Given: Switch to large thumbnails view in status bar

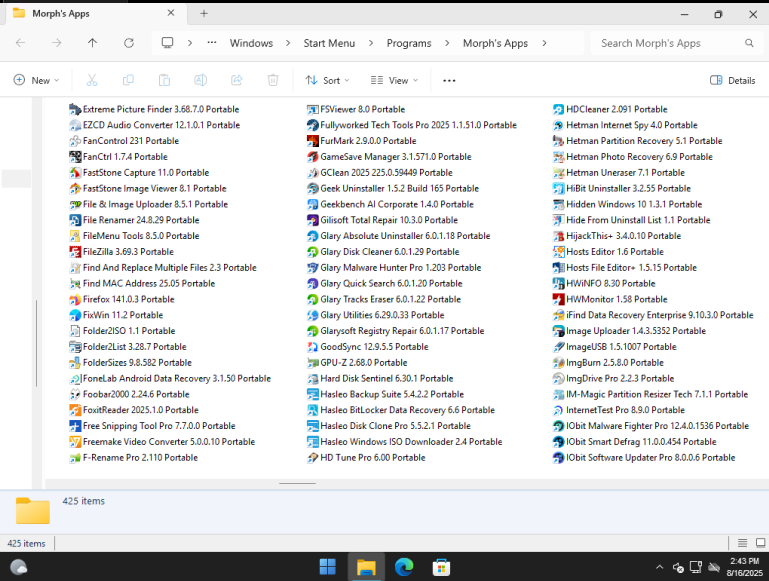Looking at the screenshot, I should tap(760, 543).
